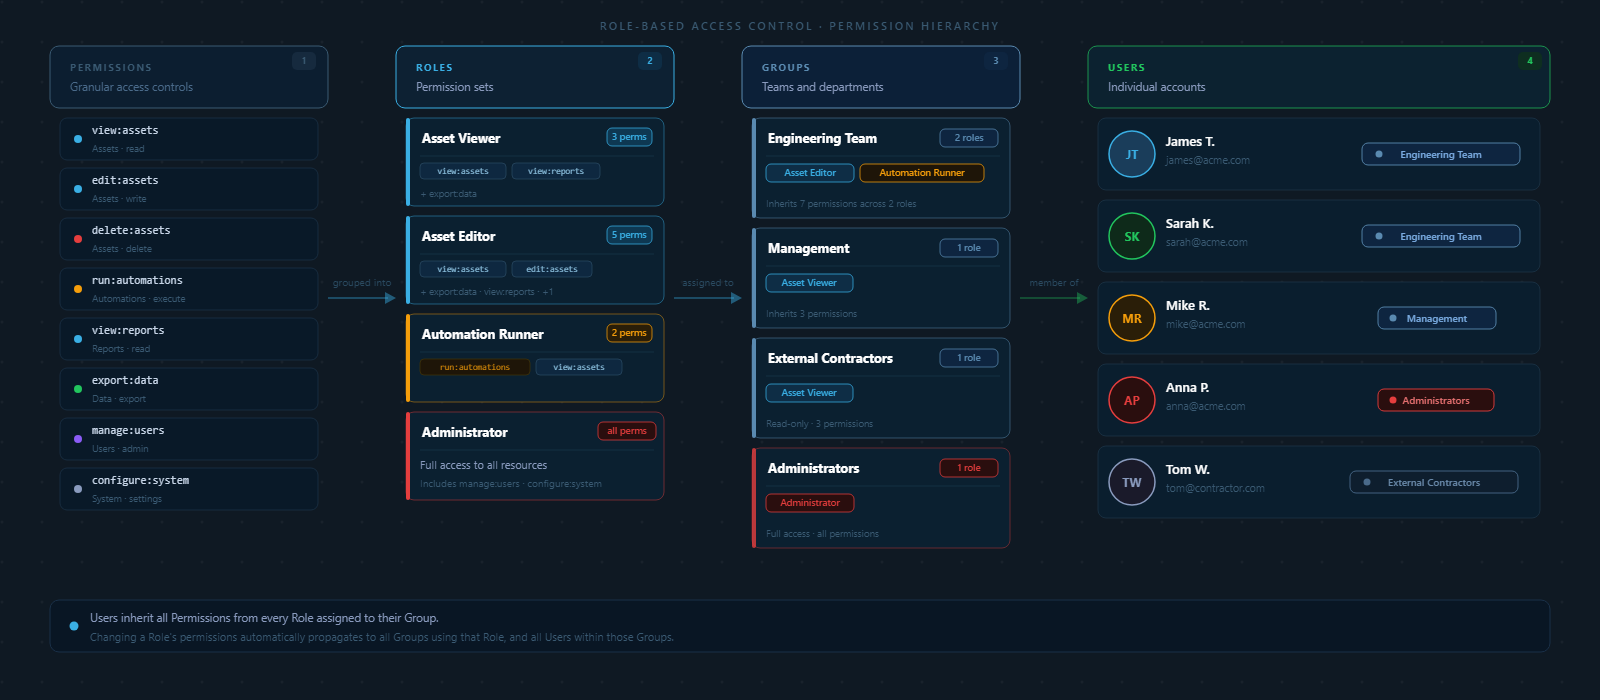This screenshot has width=1600, height=700.
Task: Click the Users column badge number 4
Action: click(1530, 61)
